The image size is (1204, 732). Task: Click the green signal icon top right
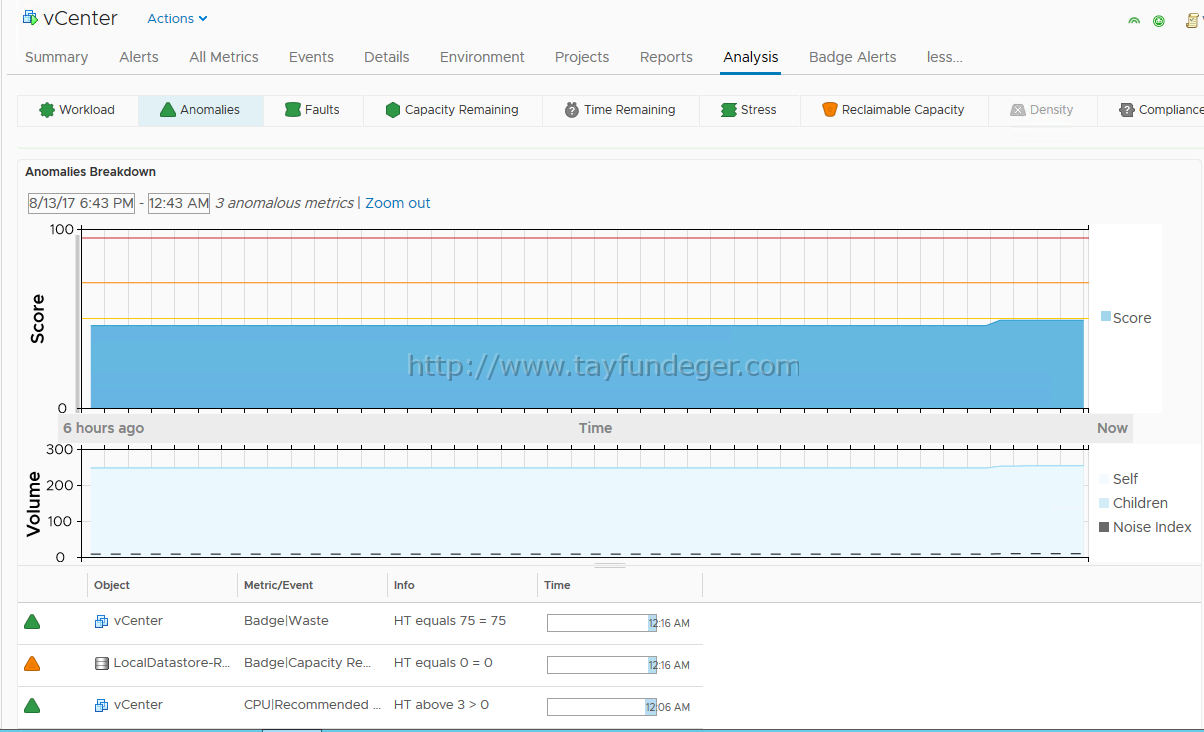(x=1134, y=20)
